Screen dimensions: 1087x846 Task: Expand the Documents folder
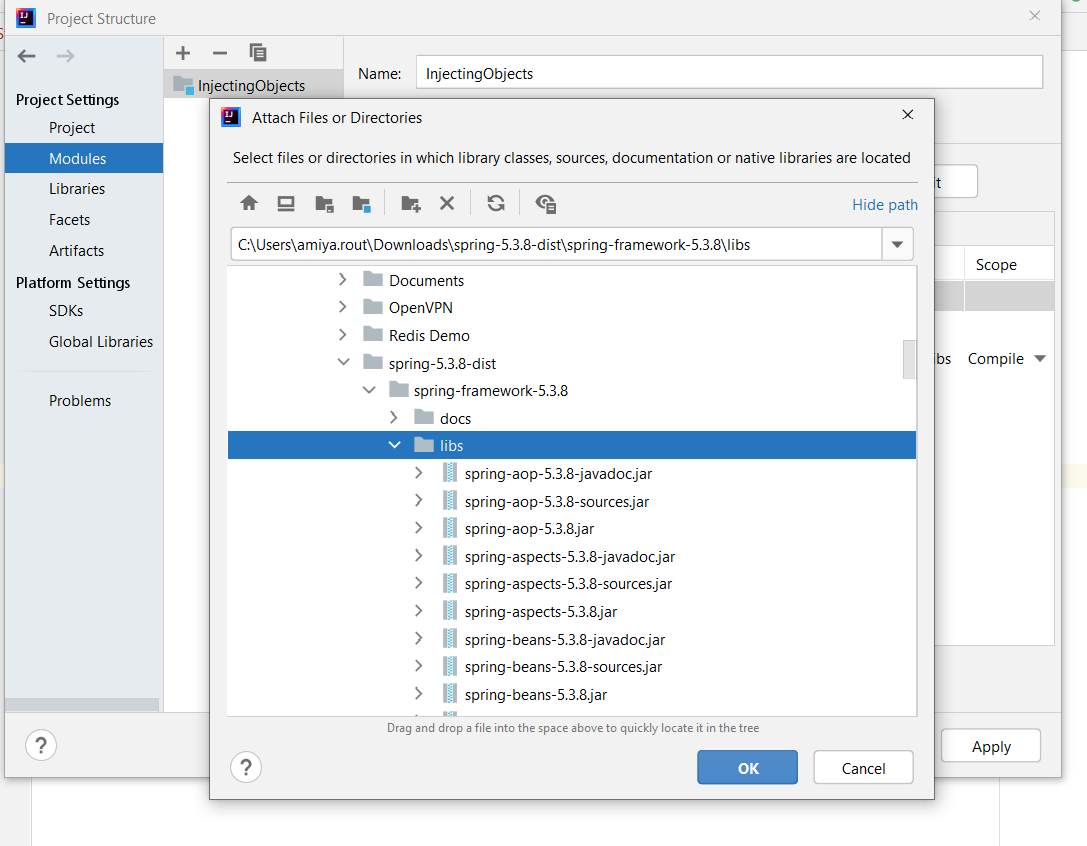342,279
